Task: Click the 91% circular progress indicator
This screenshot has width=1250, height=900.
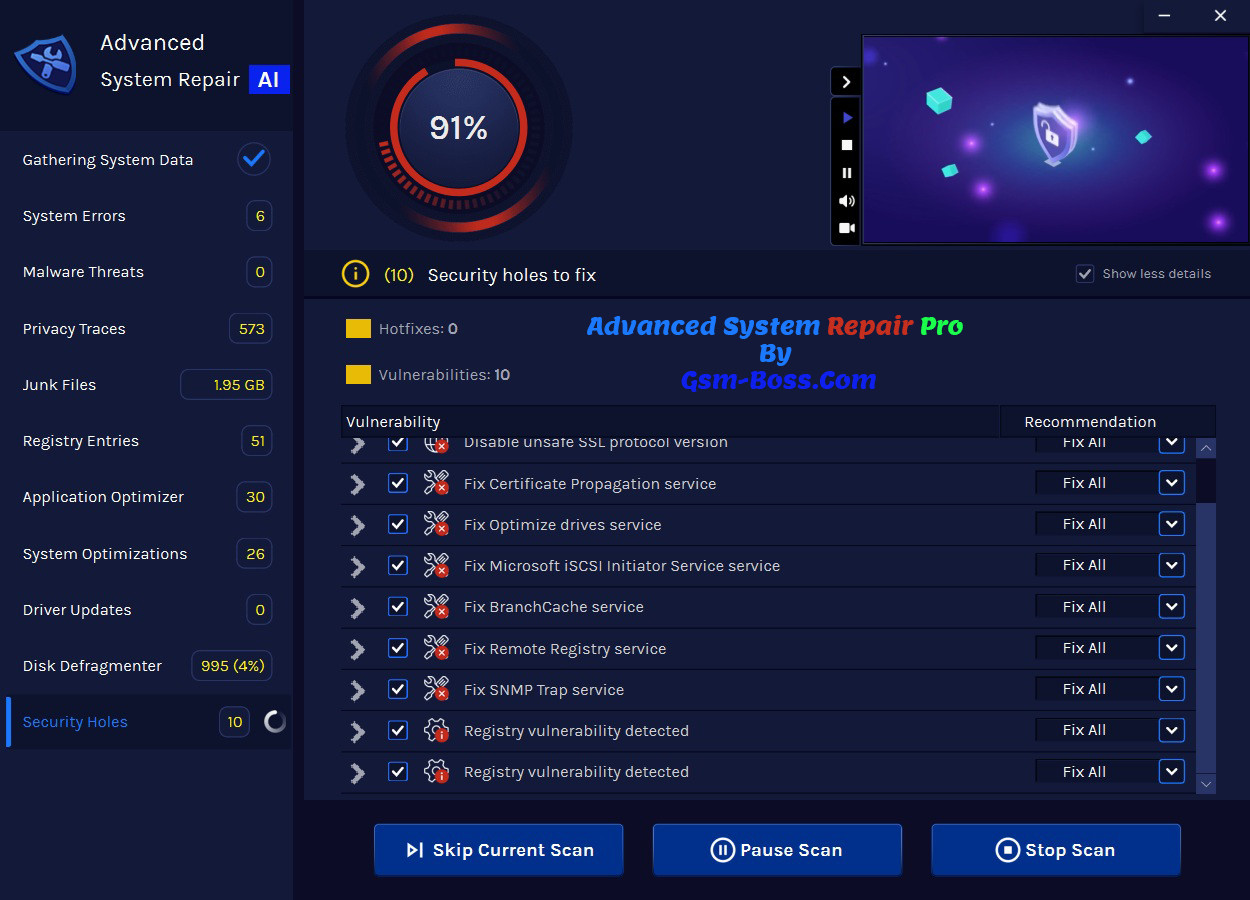Action: (x=459, y=128)
